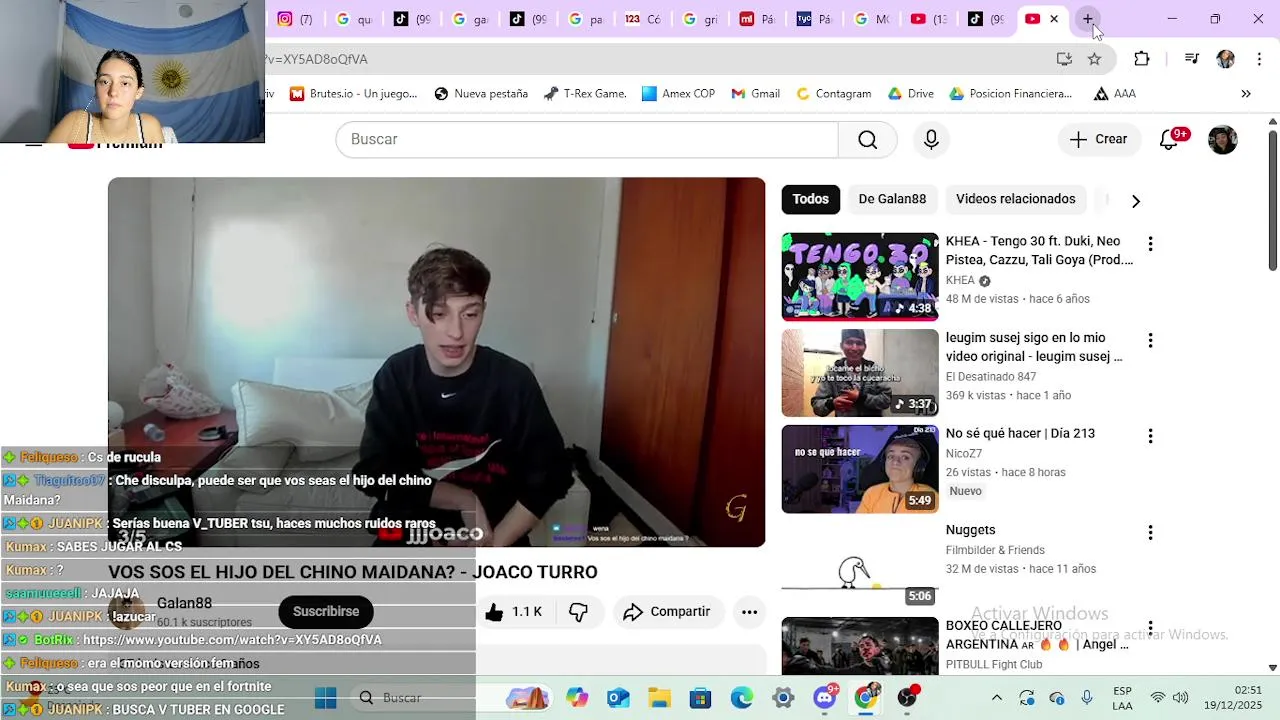This screenshot has height=720, width=1280.
Task: Open the BOXEO CALLEJERO ARGENTINA video thumbnail
Action: tap(860, 646)
